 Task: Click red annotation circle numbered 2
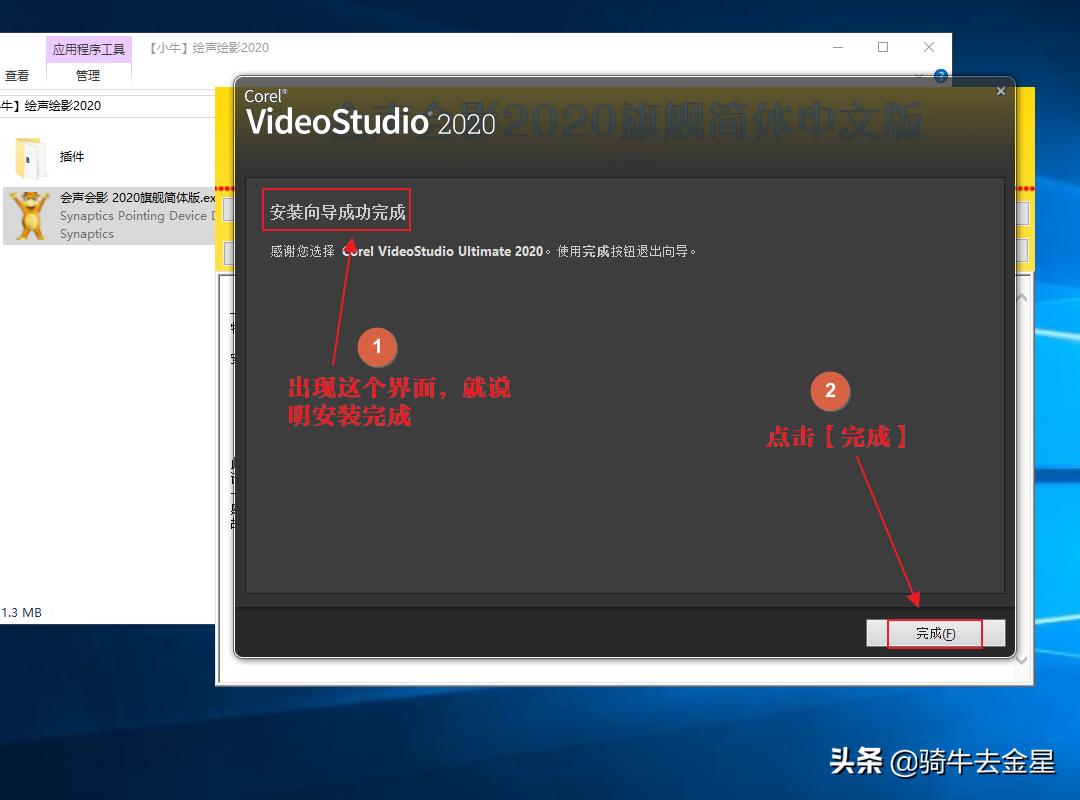[x=830, y=391]
